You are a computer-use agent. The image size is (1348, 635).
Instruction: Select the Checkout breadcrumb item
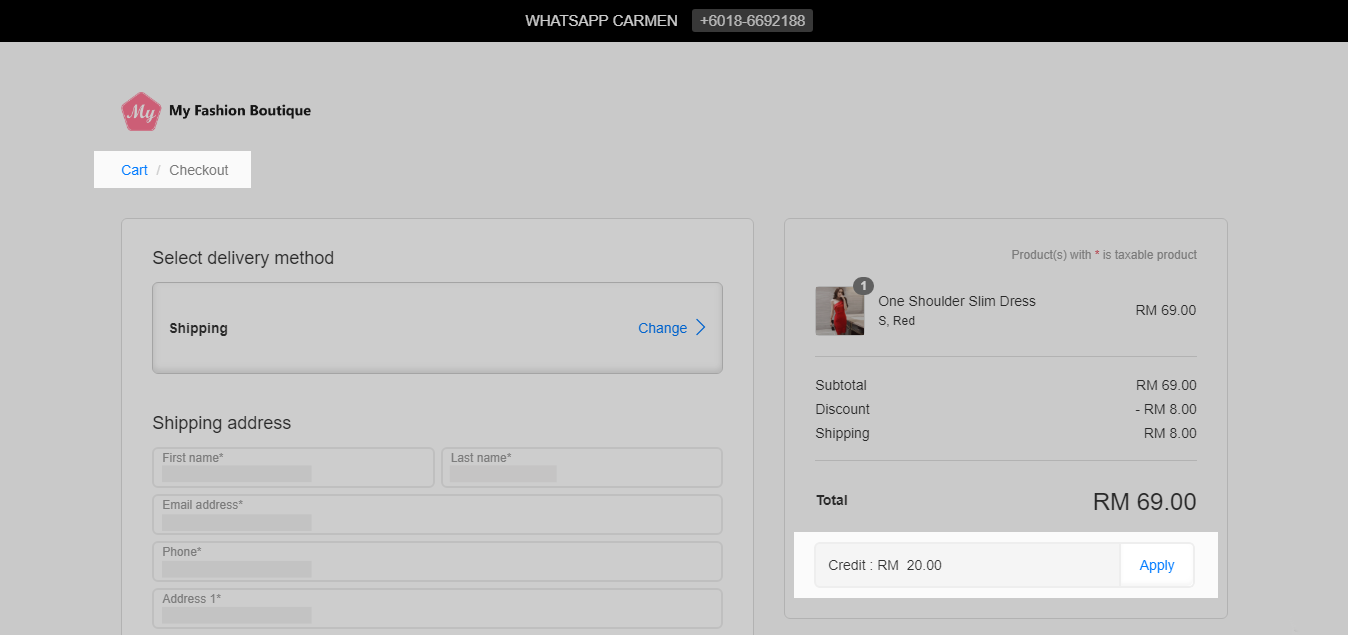tap(199, 170)
